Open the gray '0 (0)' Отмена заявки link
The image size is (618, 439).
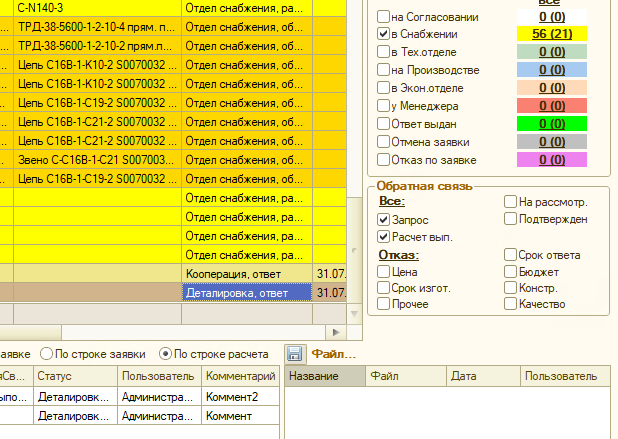552,141
